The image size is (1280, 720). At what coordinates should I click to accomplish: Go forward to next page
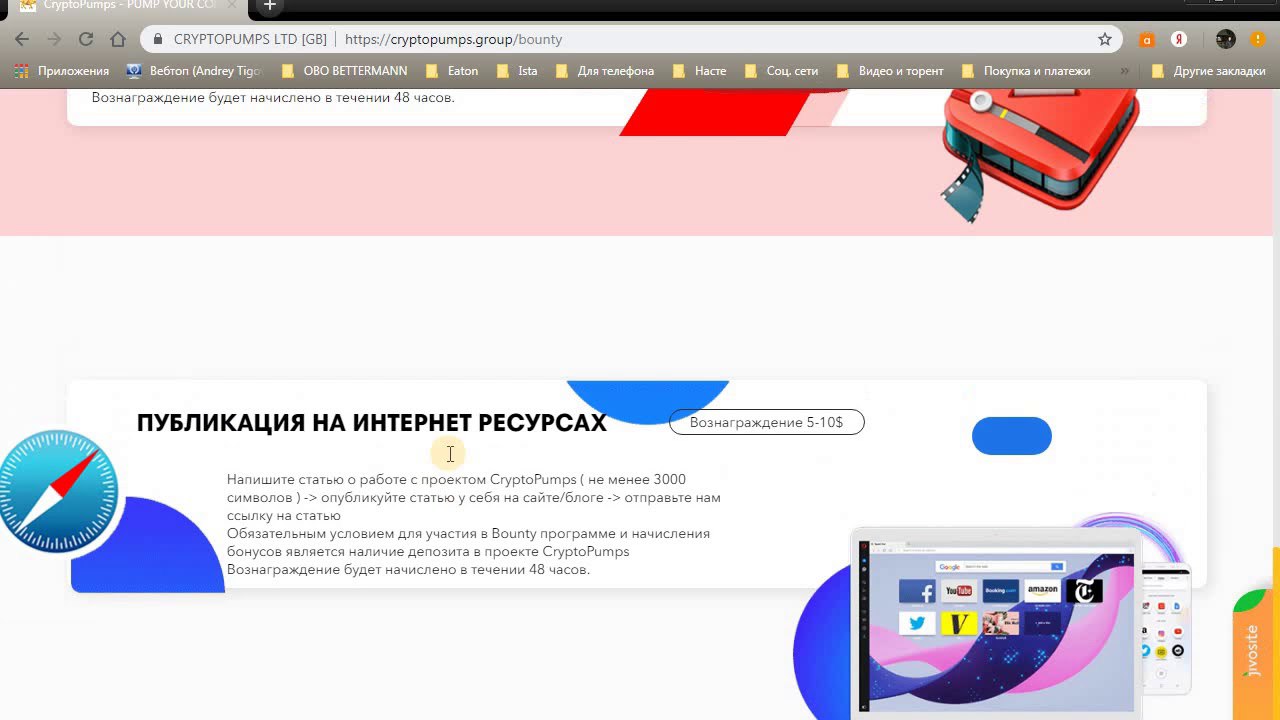click(54, 39)
